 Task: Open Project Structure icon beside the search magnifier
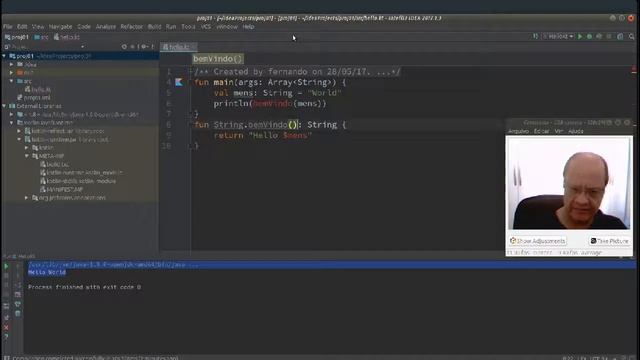click(620, 37)
